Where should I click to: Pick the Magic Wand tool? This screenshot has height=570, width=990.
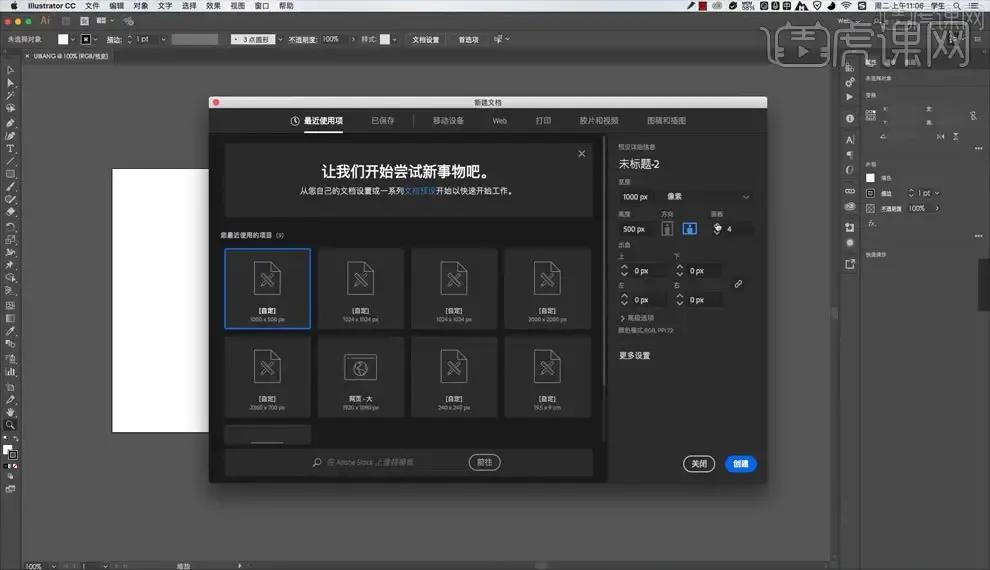coord(11,96)
